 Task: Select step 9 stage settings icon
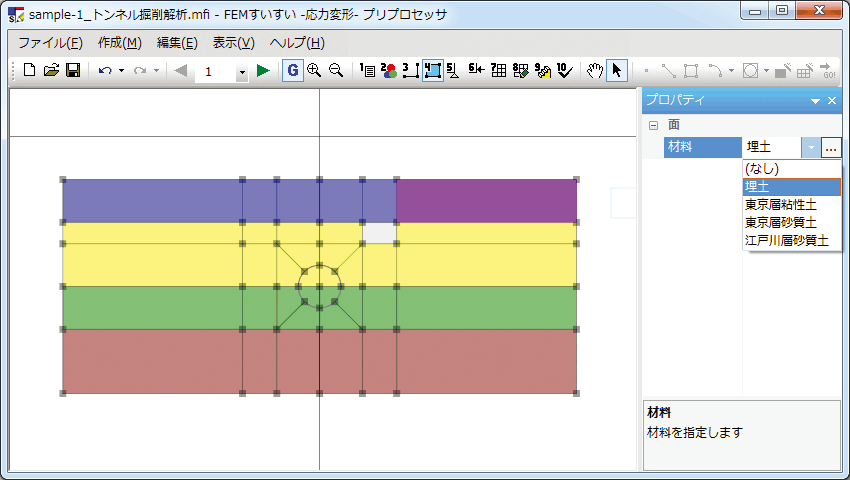[543, 71]
